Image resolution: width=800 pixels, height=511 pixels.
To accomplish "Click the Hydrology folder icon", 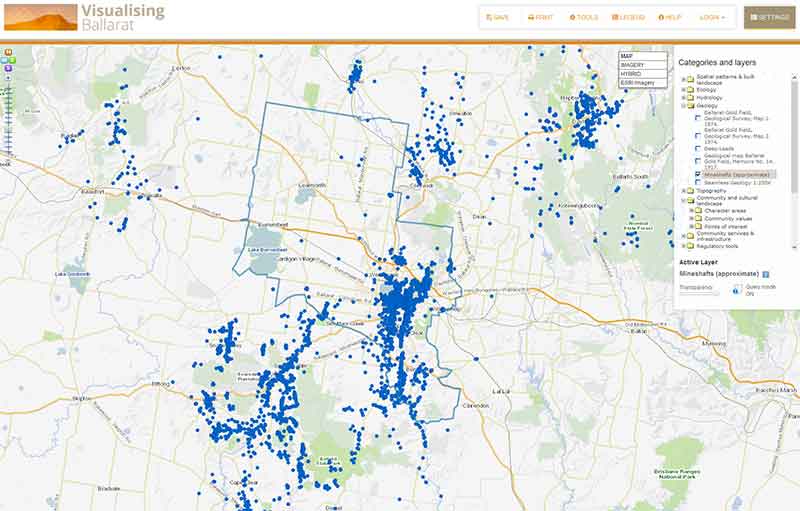I will [690, 97].
